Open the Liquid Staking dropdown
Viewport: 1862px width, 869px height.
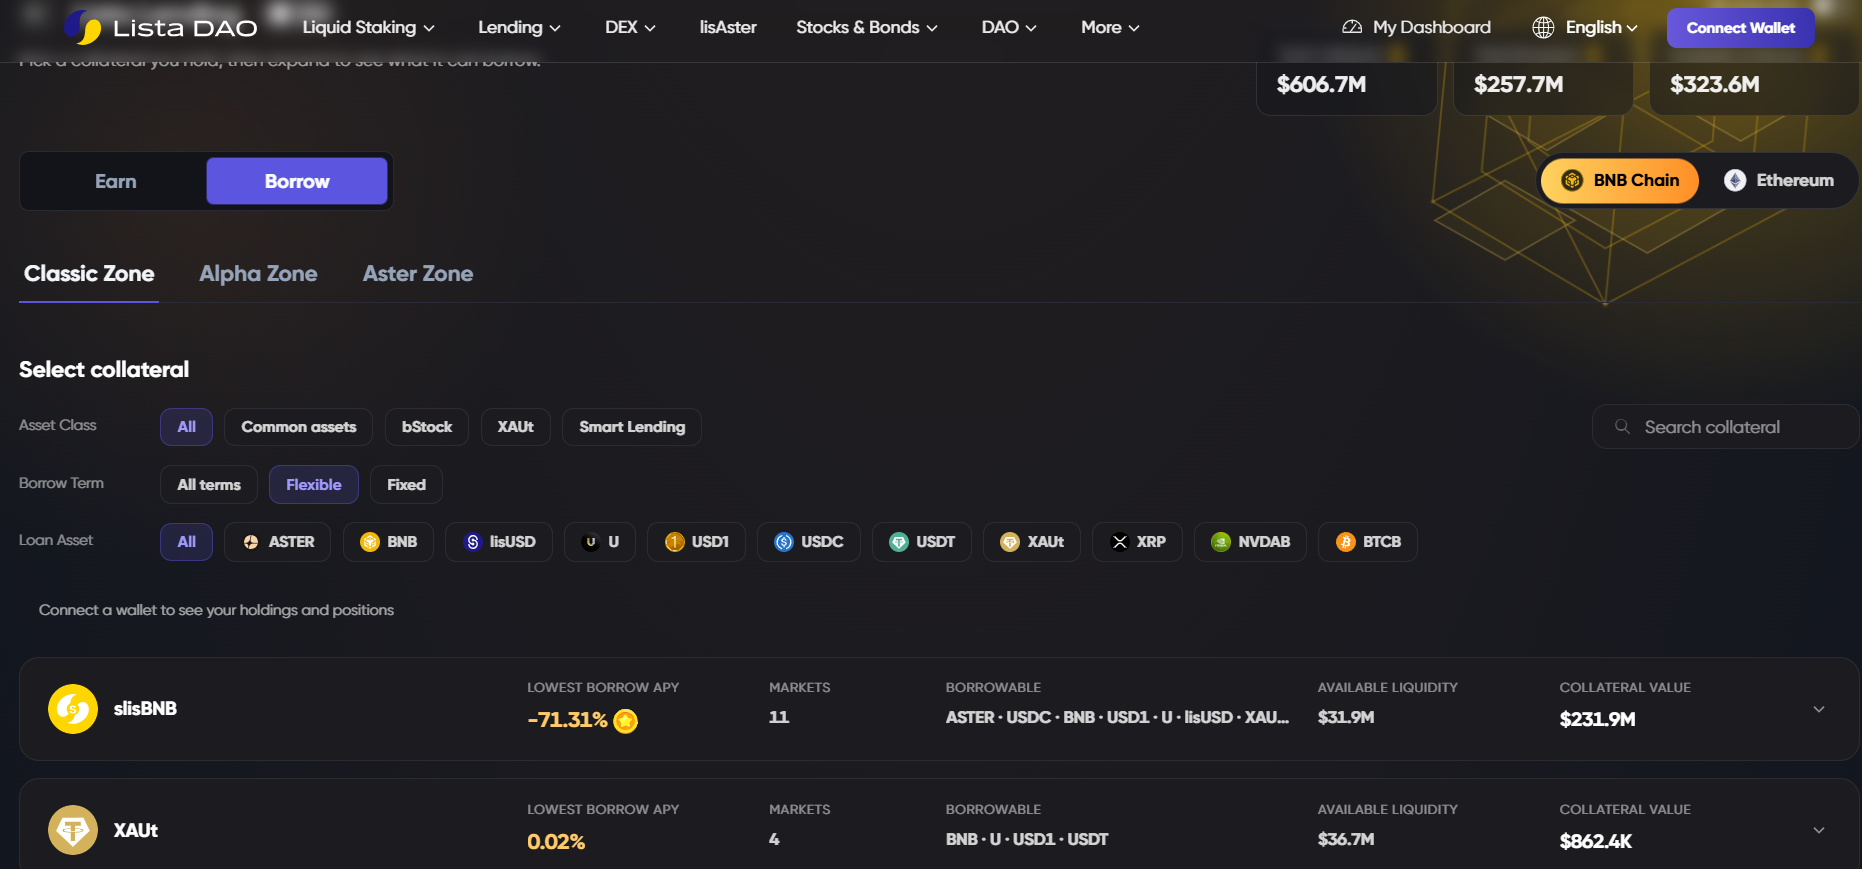pyautogui.click(x=369, y=27)
